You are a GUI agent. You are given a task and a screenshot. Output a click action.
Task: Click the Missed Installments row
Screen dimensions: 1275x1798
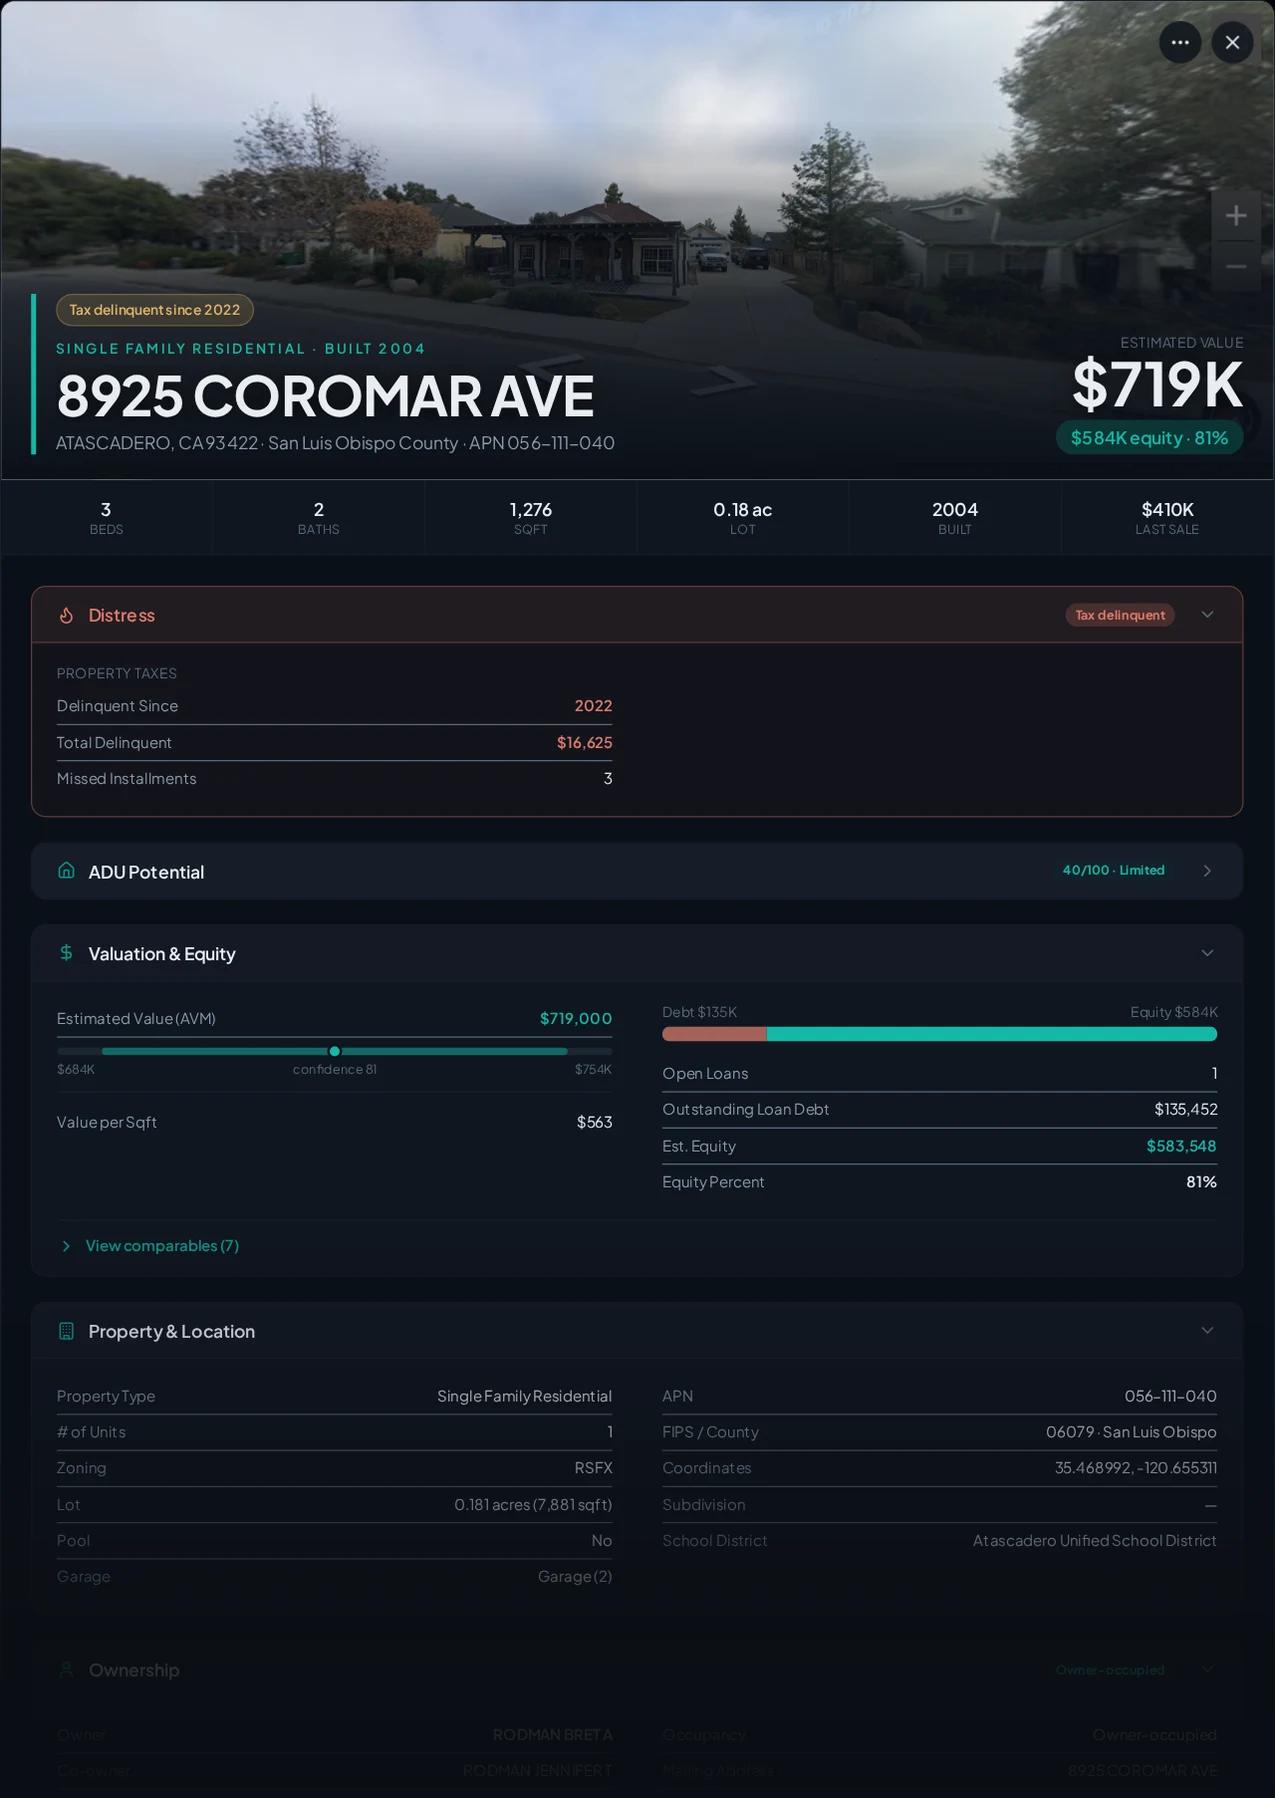pos(334,778)
